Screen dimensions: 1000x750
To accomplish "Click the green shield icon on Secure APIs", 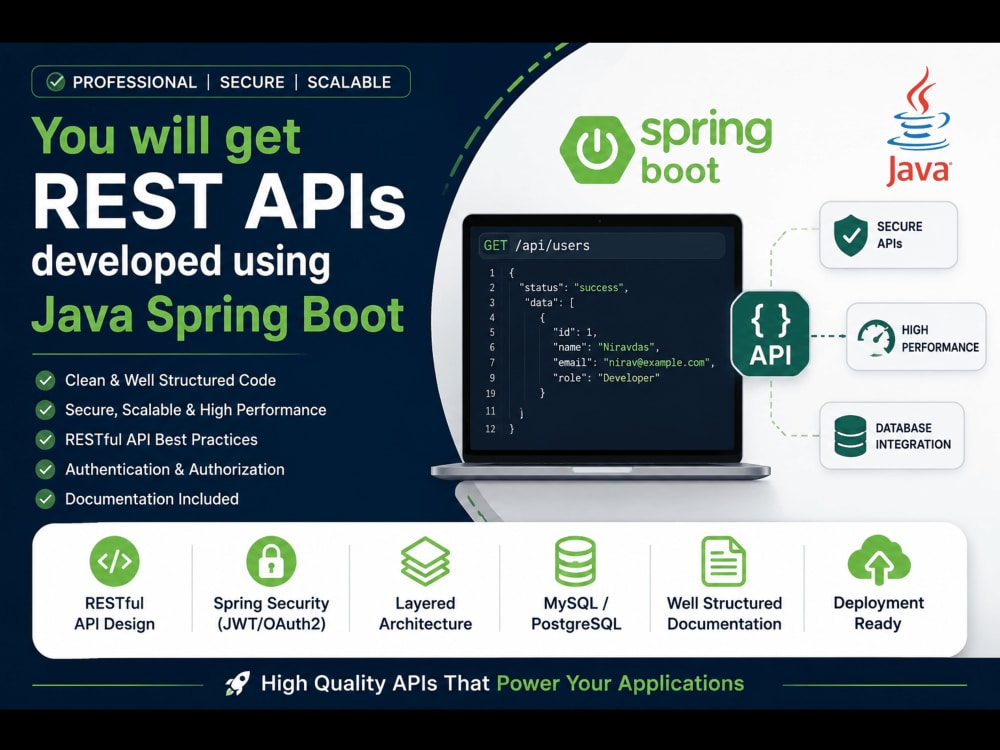I will pos(851,235).
